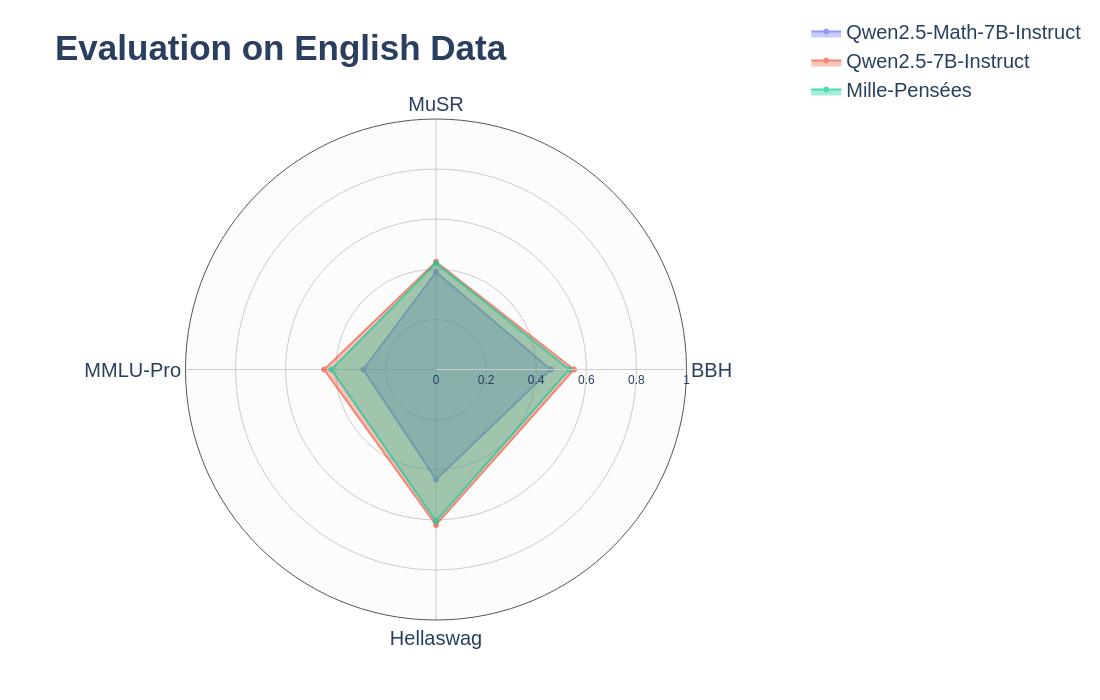Click the 0 tick at chart center
The width and height of the screenshot is (1100, 700).
coord(436,380)
